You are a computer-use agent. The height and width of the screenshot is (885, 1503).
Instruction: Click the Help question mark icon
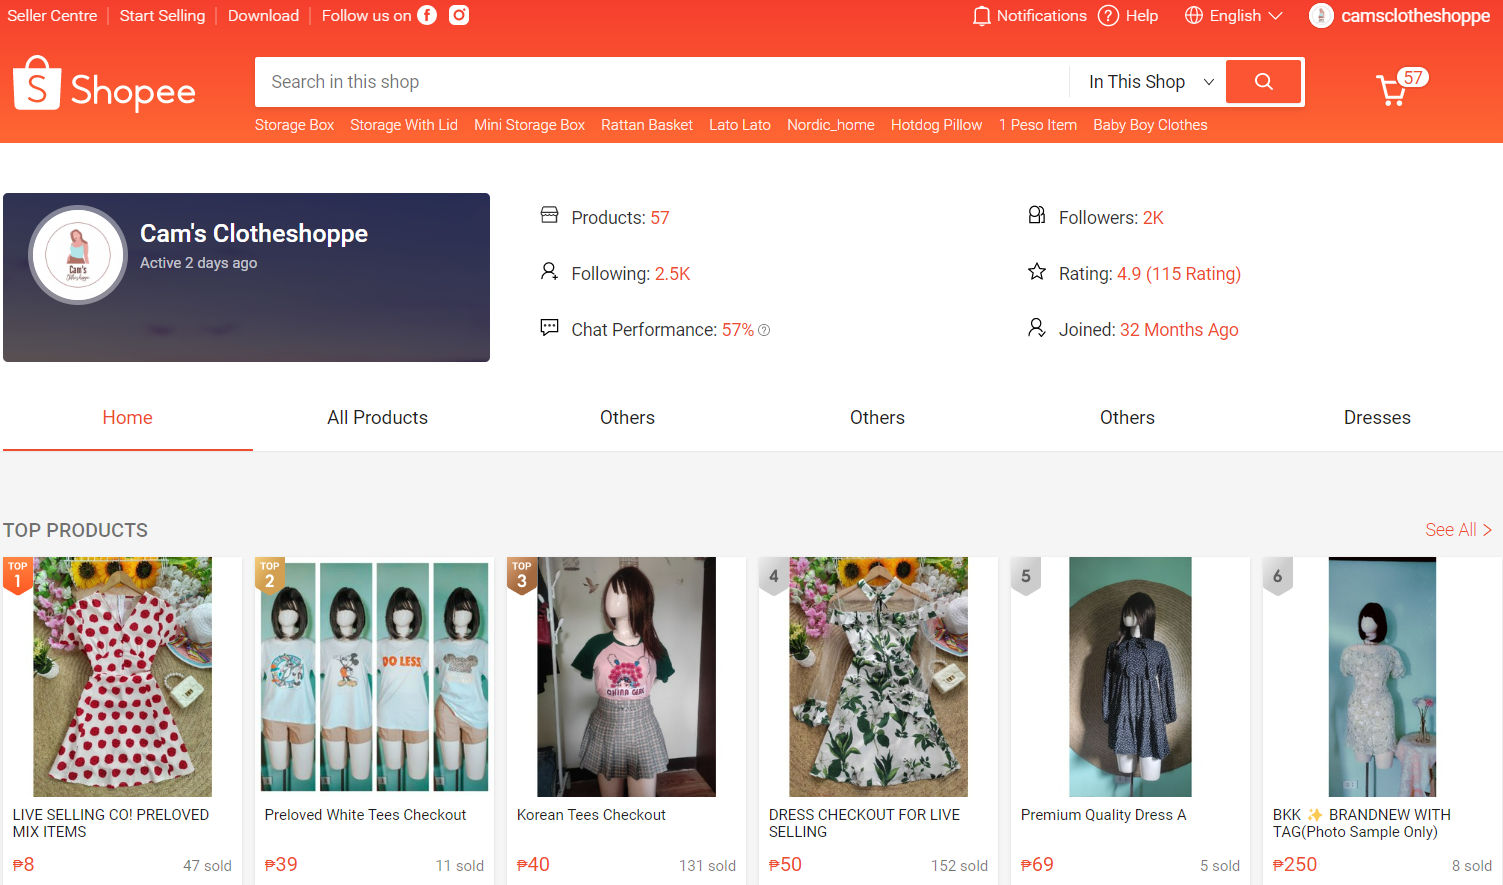coord(1108,16)
